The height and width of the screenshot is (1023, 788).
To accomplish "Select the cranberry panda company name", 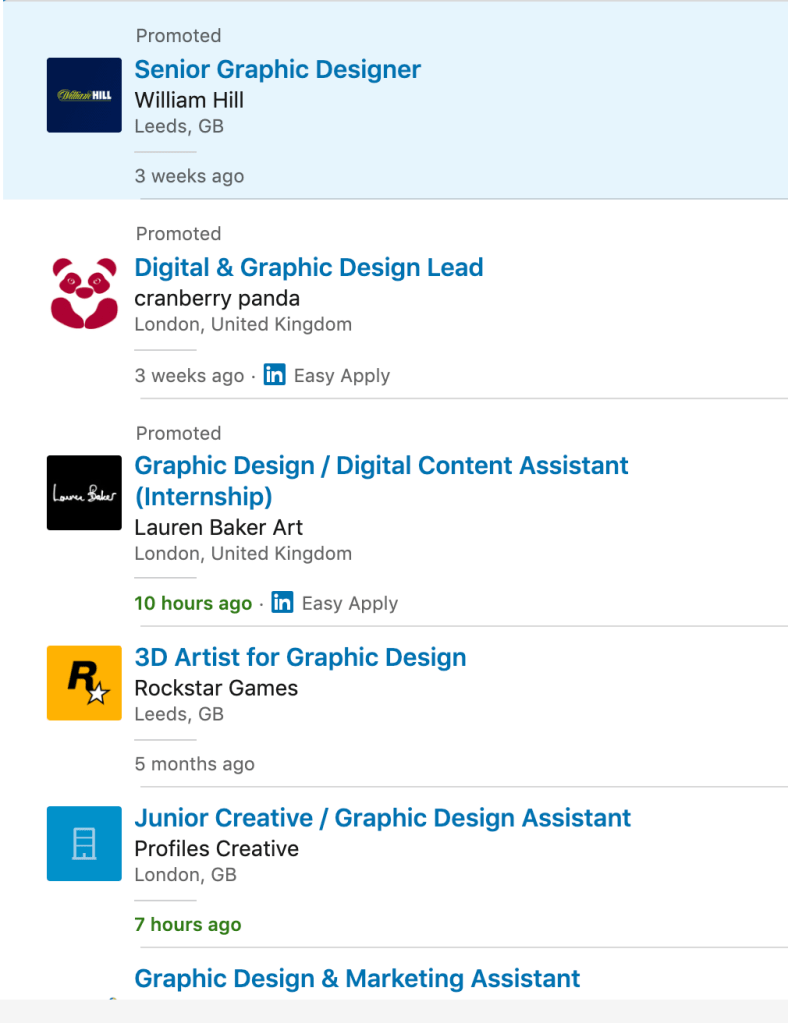I will [217, 298].
